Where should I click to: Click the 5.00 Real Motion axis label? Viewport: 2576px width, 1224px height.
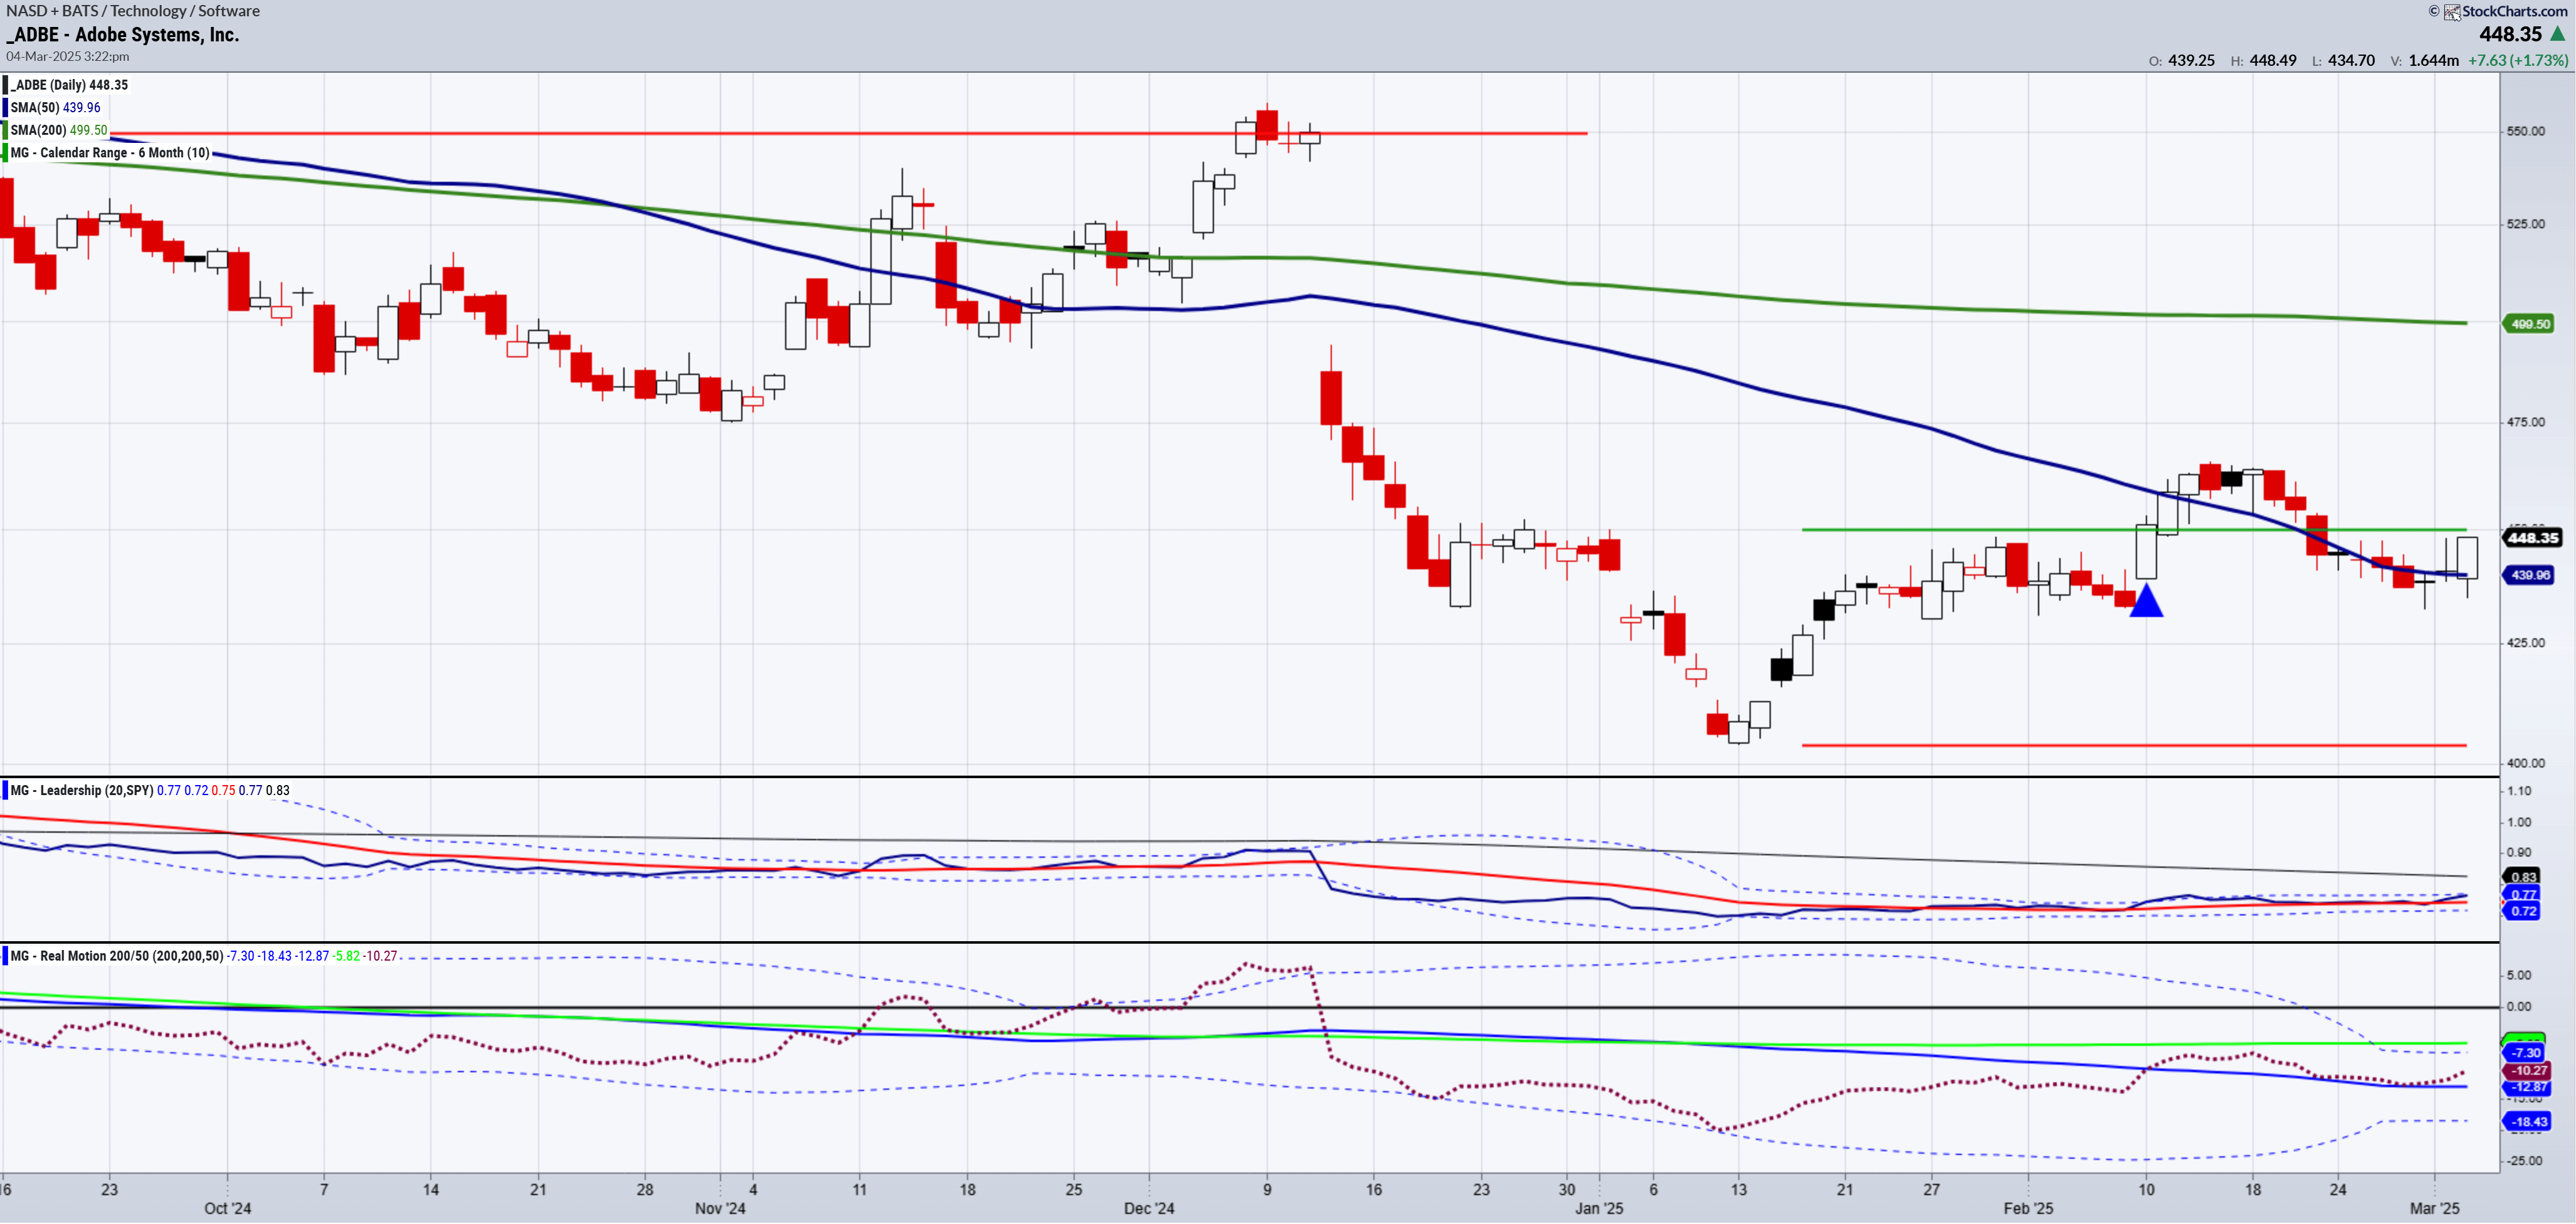tap(2518, 975)
